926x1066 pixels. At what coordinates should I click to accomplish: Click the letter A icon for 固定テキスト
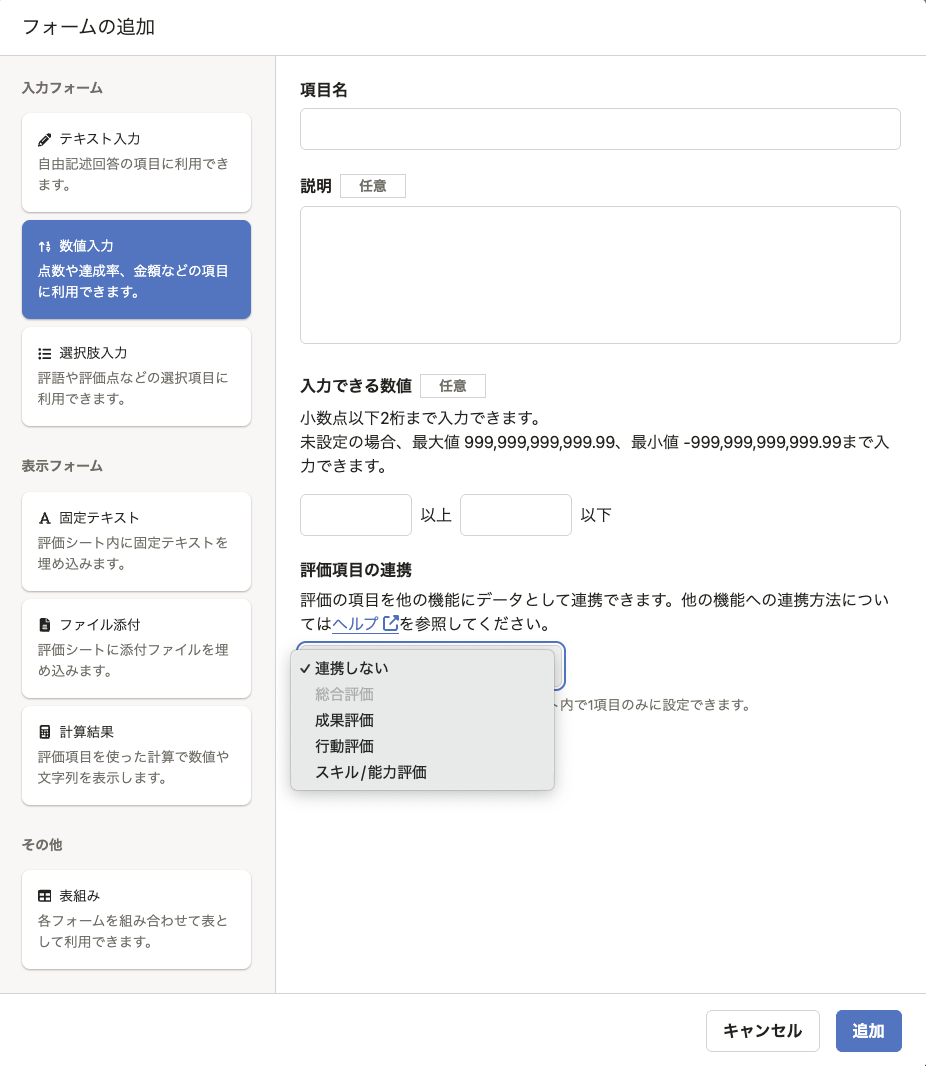click(44, 518)
